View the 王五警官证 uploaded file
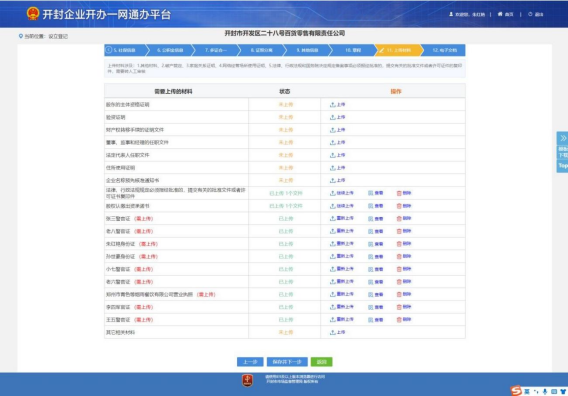 (x=376, y=320)
